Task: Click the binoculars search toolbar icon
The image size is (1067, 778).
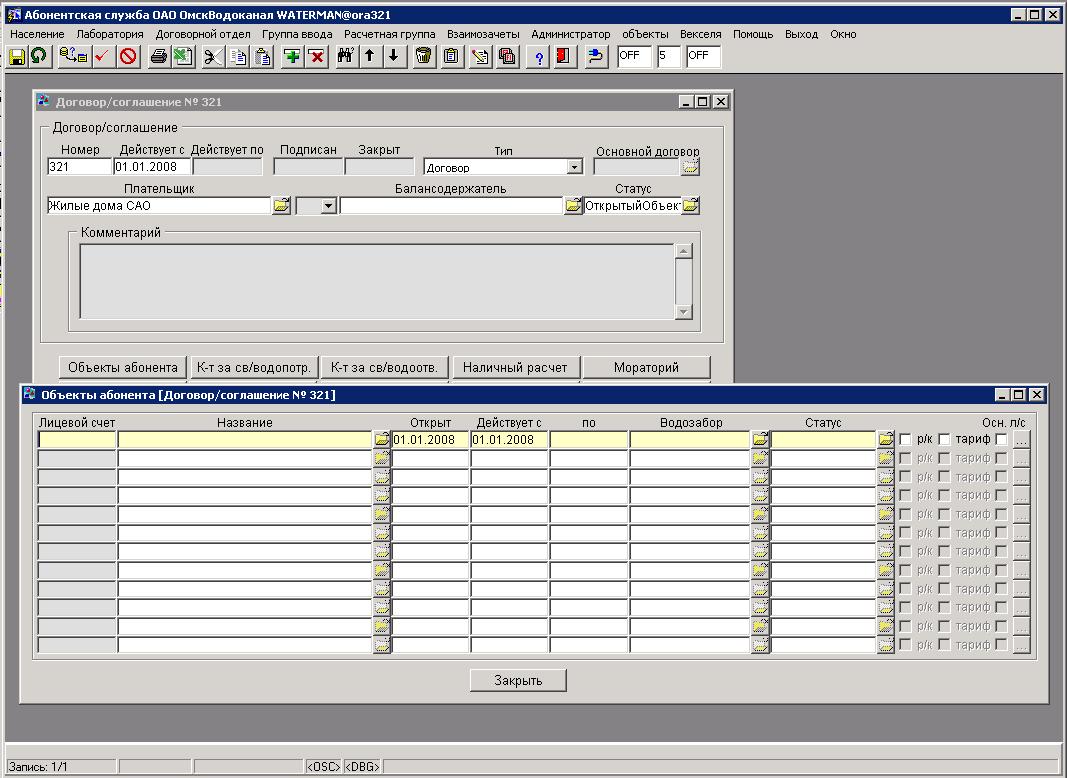Action: coord(345,57)
